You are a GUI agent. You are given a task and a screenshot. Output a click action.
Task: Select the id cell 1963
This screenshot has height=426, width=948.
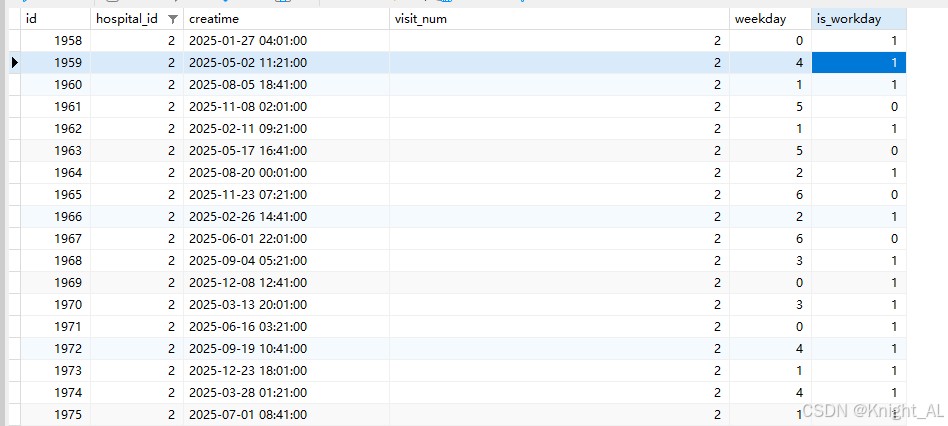56,150
